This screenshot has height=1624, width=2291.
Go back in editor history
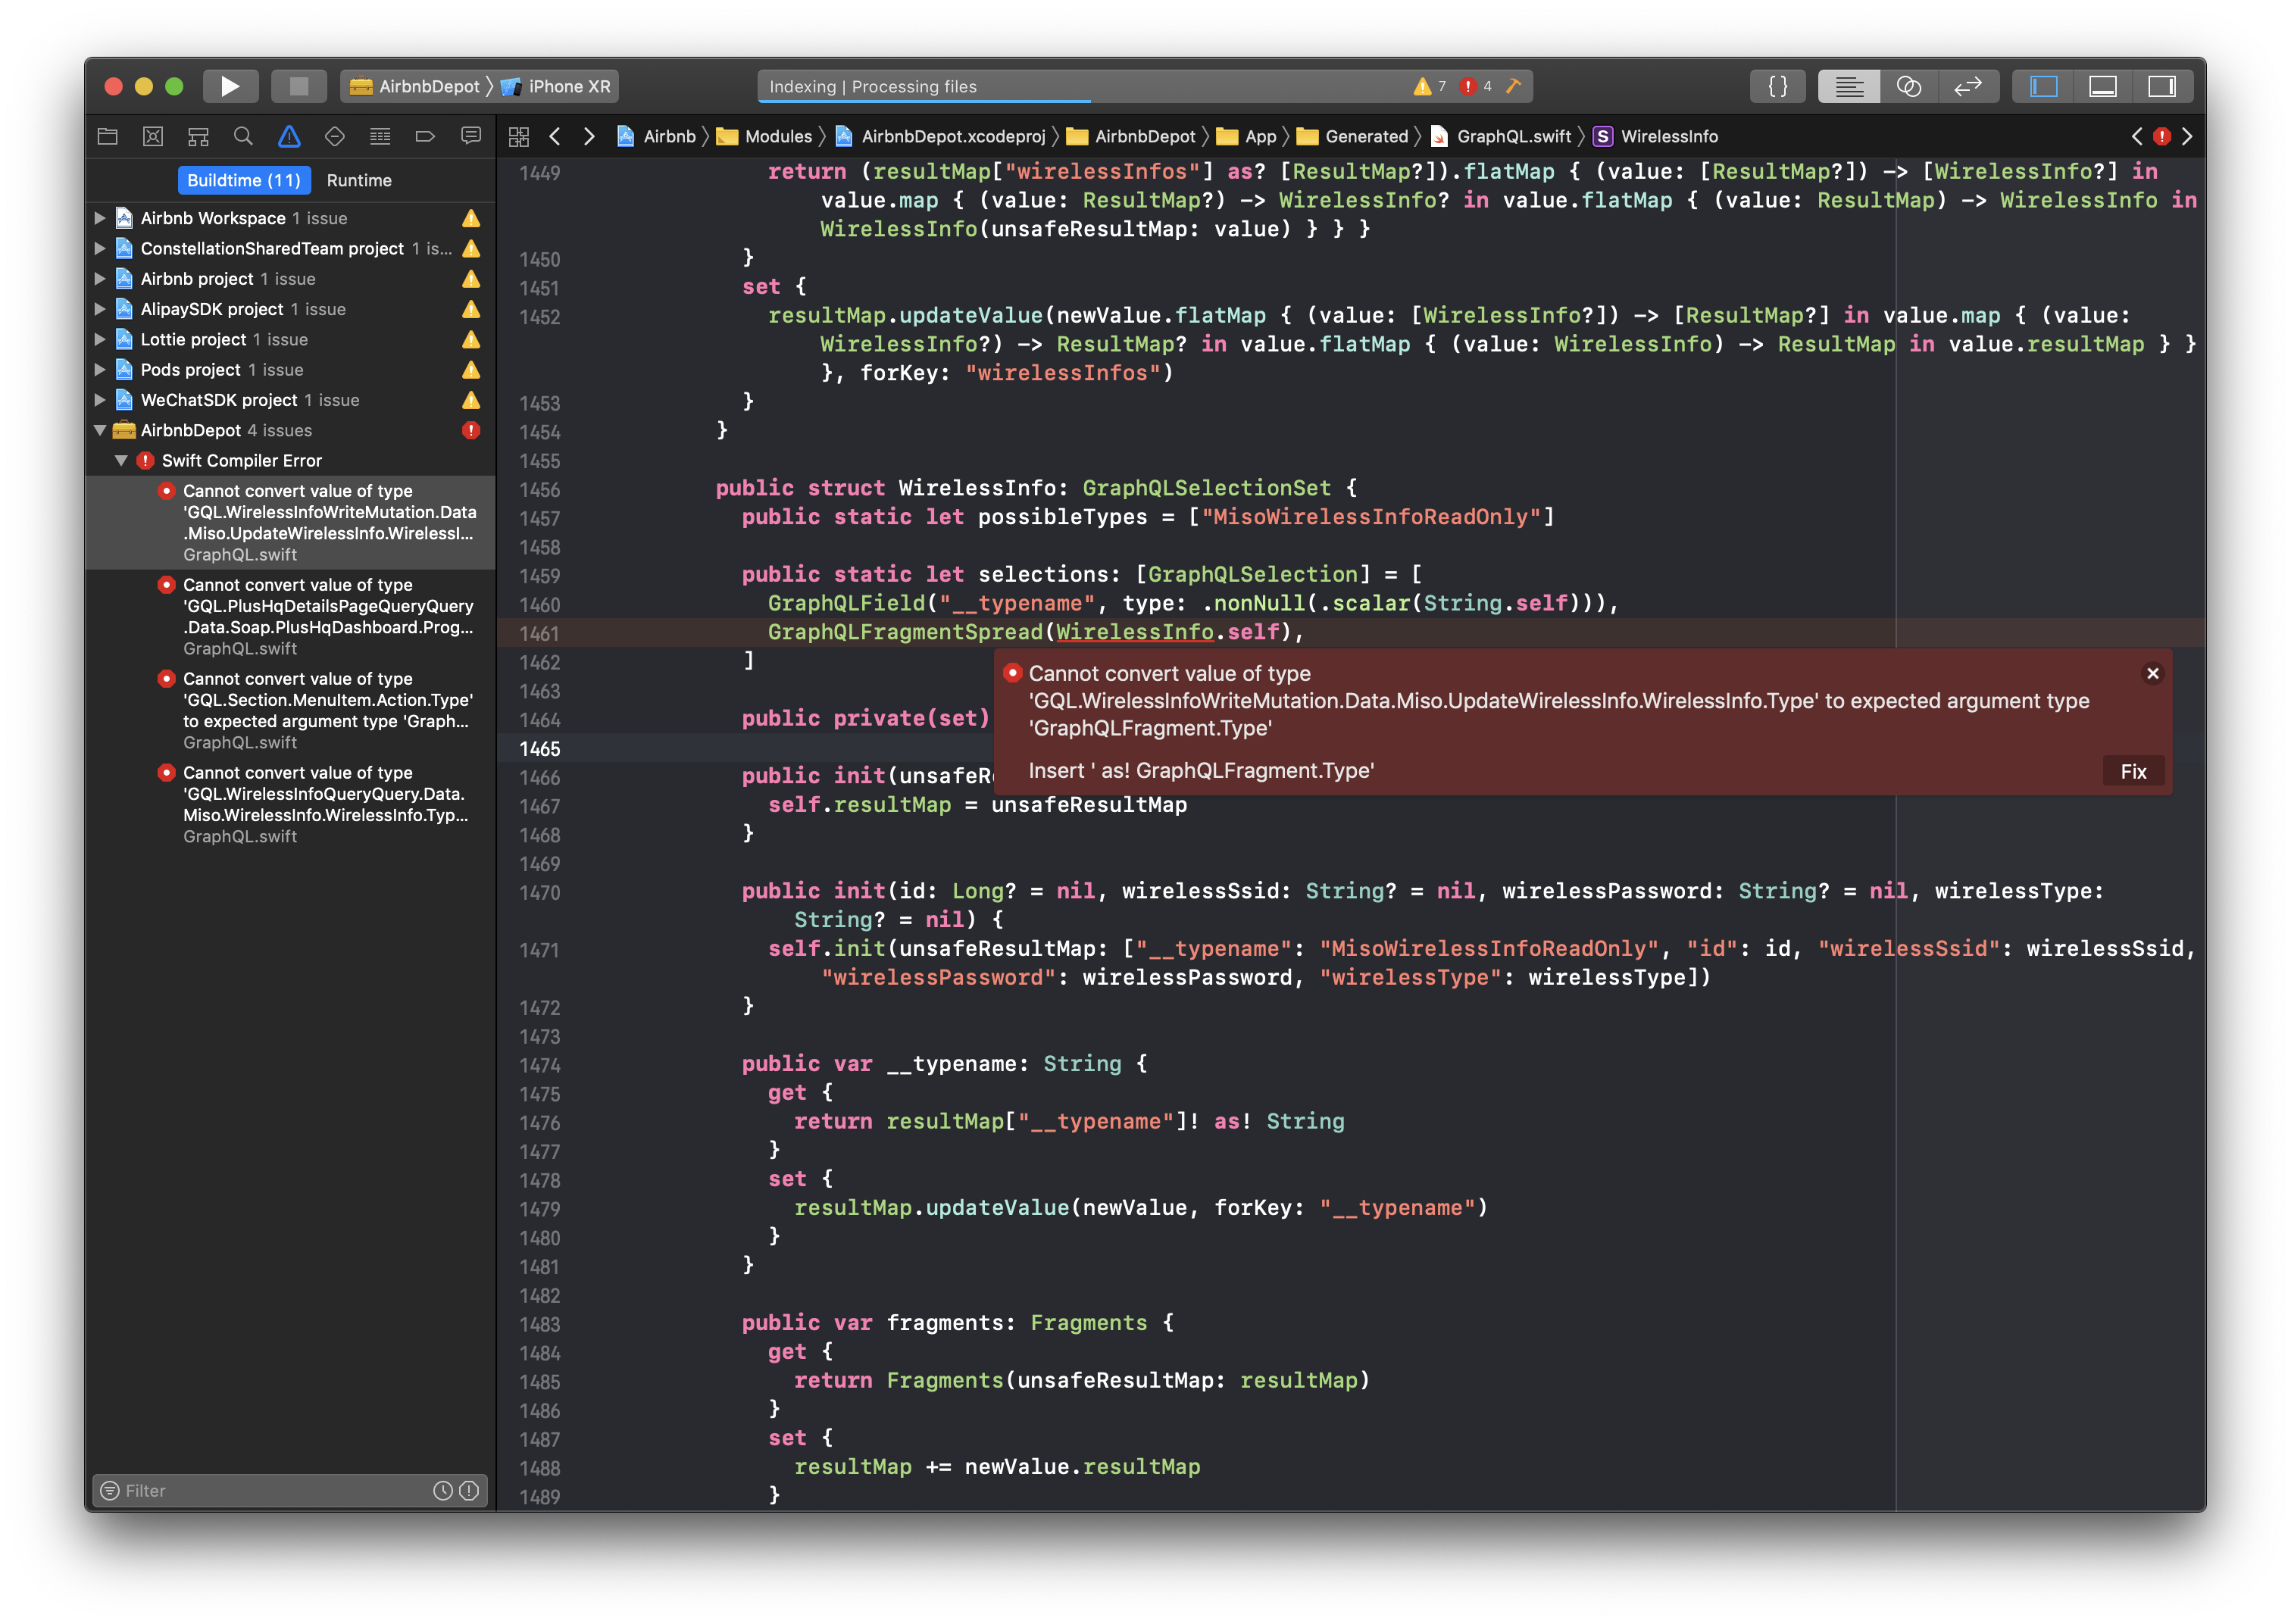tap(555, 137)
